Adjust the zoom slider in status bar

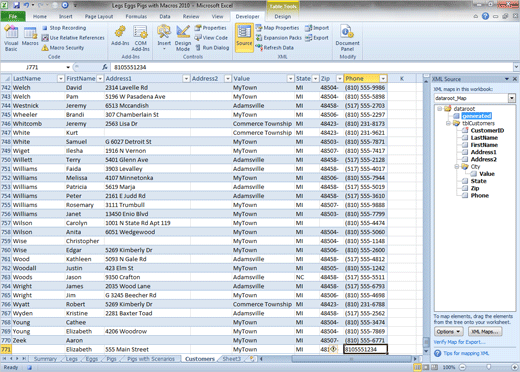[488, 367]
